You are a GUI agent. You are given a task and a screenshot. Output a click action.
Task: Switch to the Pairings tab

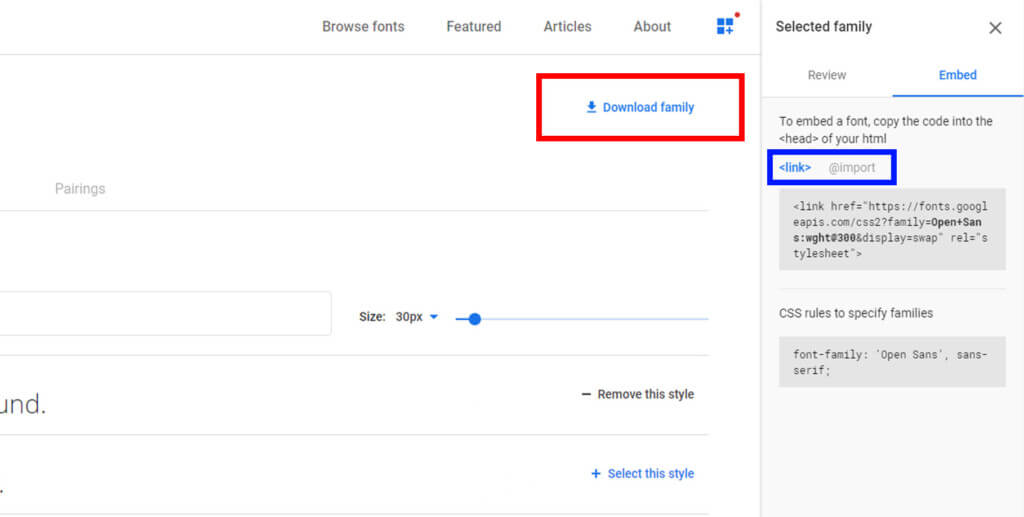[80, 188]
